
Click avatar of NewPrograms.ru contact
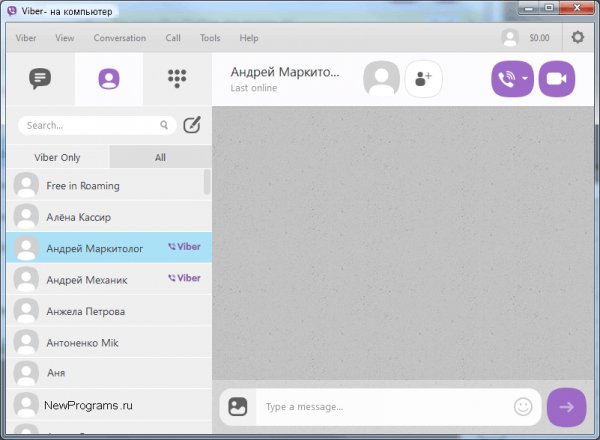pyautogui.click(x=26, y=404)
